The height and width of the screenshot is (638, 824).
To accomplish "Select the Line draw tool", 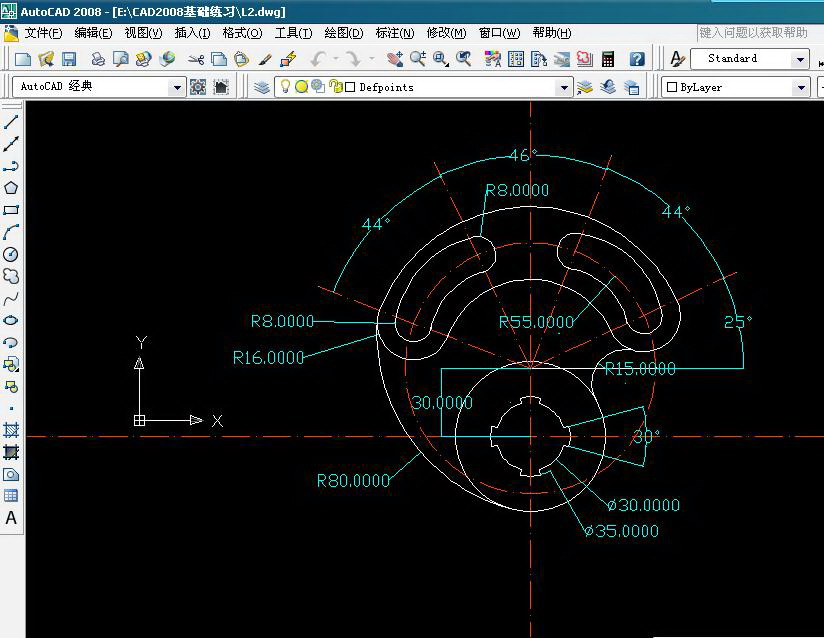I will coord(11,122).
